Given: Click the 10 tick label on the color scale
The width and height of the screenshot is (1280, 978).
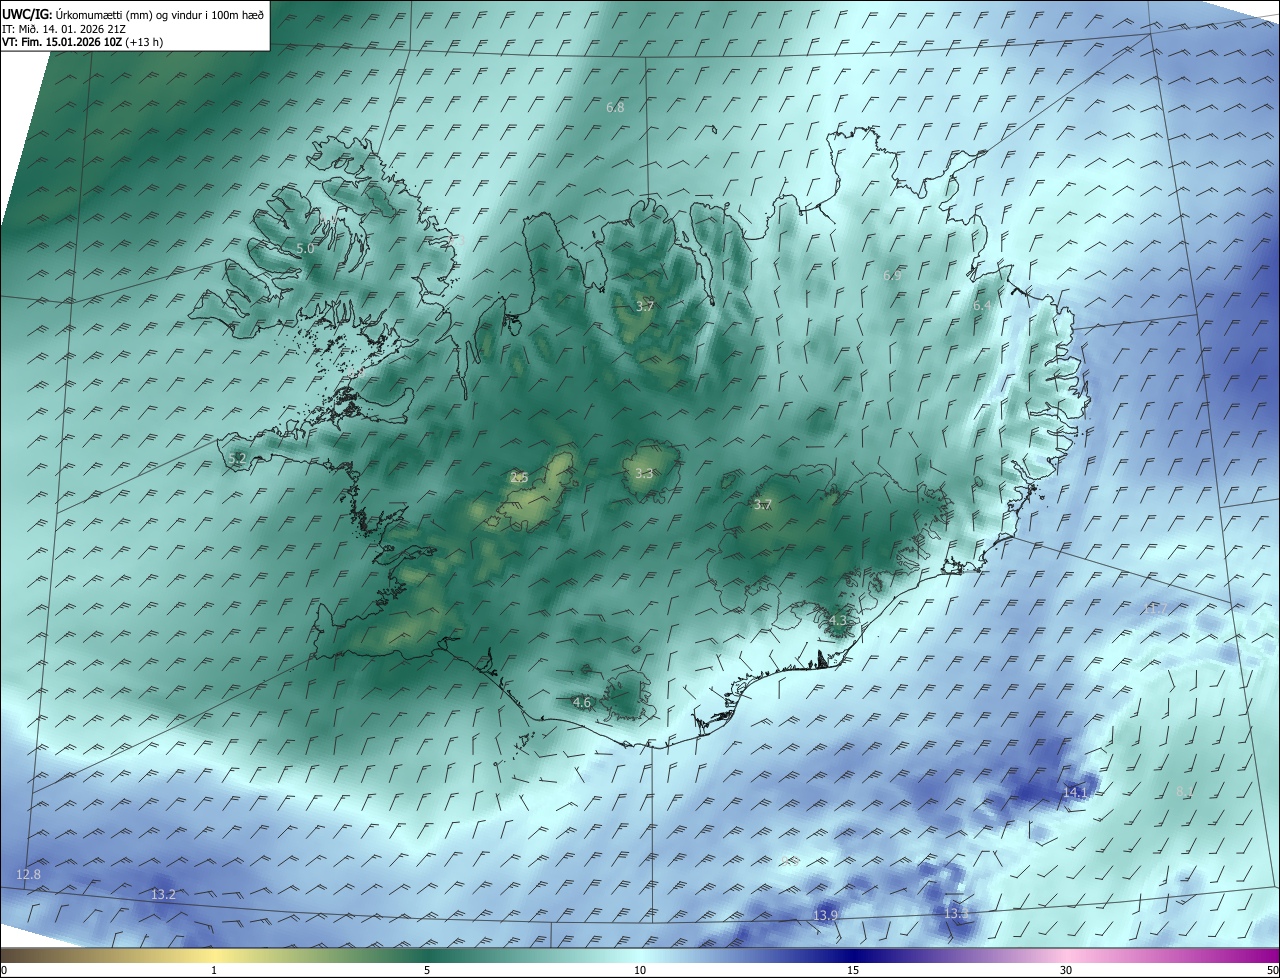Looking at the screenshot, I should pos(640,970).
